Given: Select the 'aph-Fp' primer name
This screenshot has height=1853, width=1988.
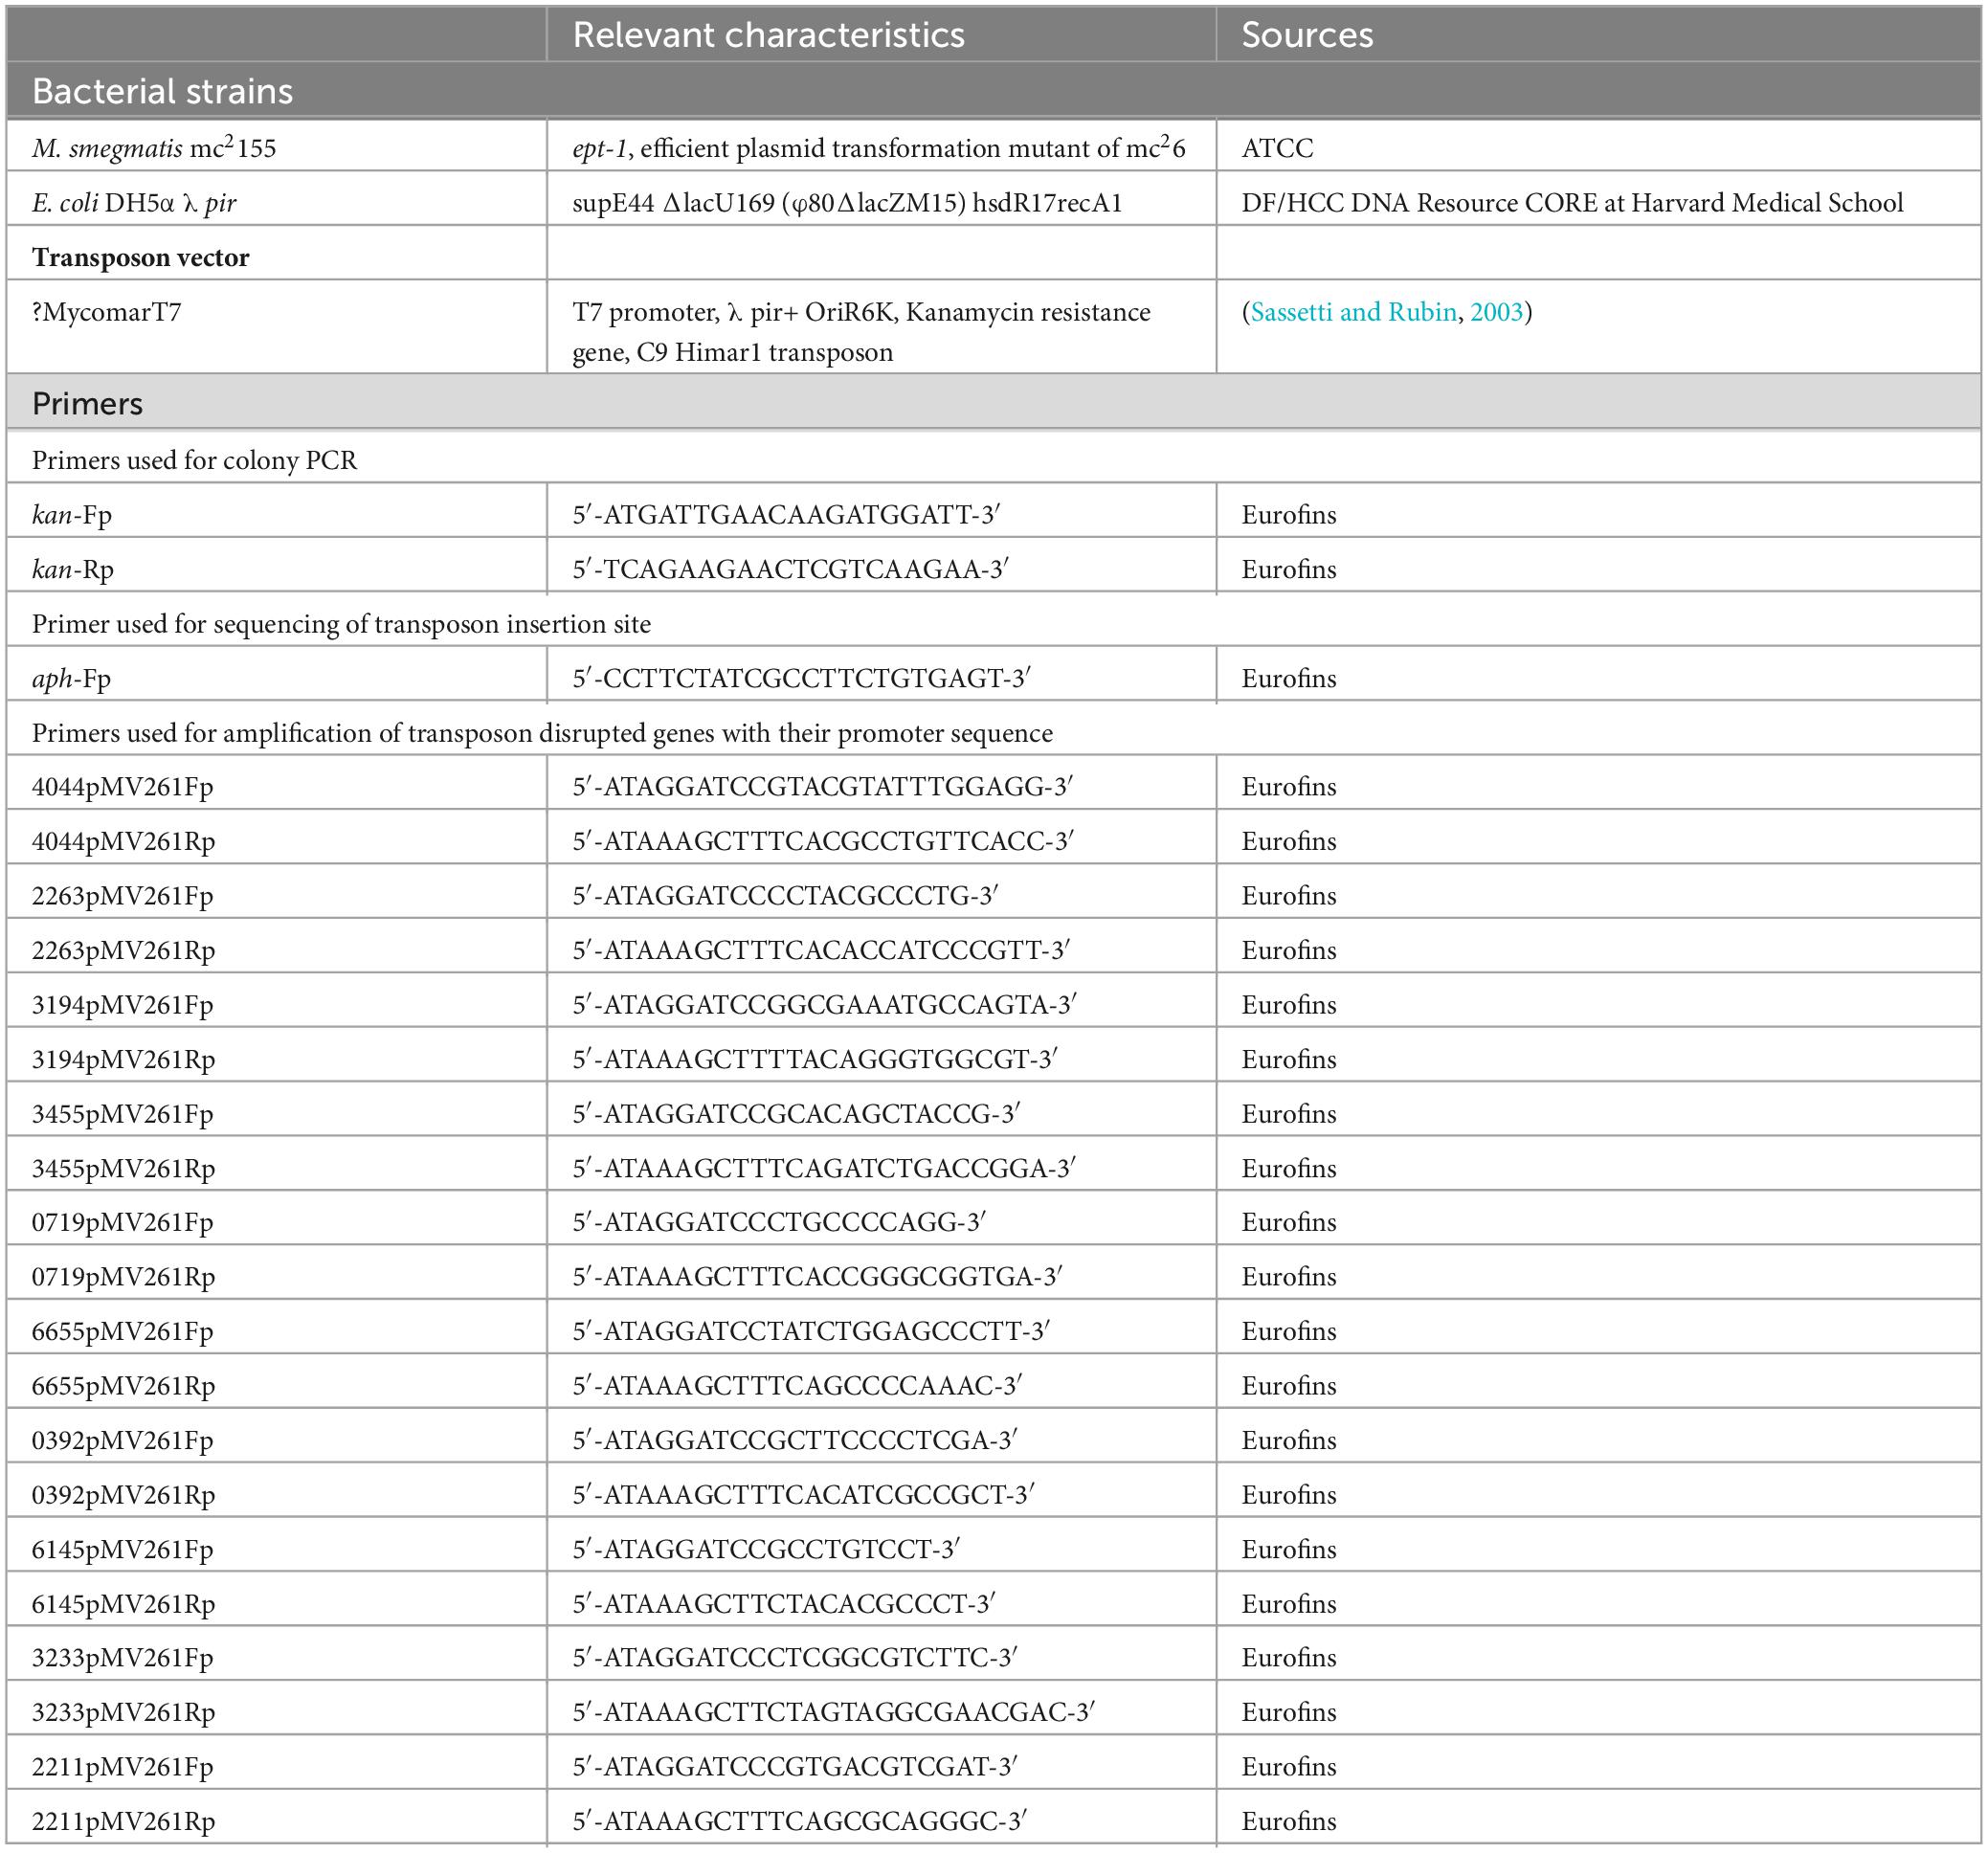Looking at the screenshot, I should click(x=71, y=678).
